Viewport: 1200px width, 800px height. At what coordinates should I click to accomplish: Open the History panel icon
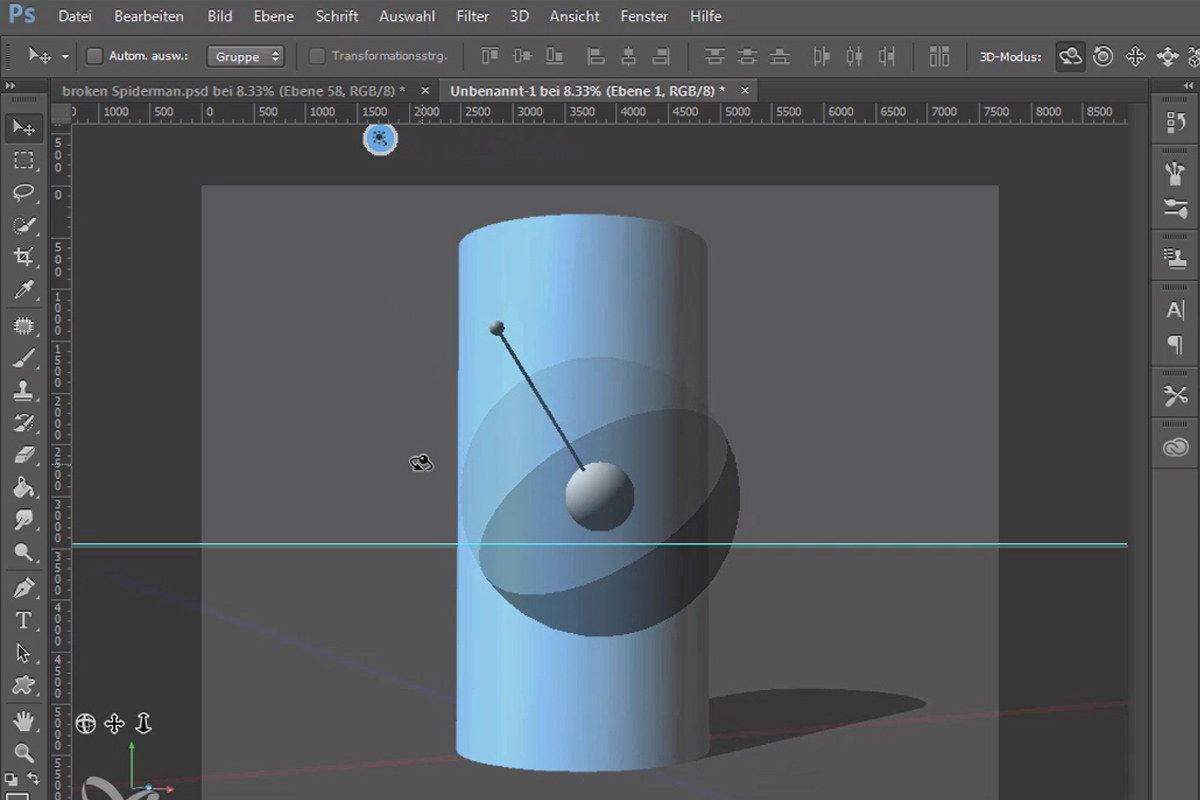tap(1175, 122)
